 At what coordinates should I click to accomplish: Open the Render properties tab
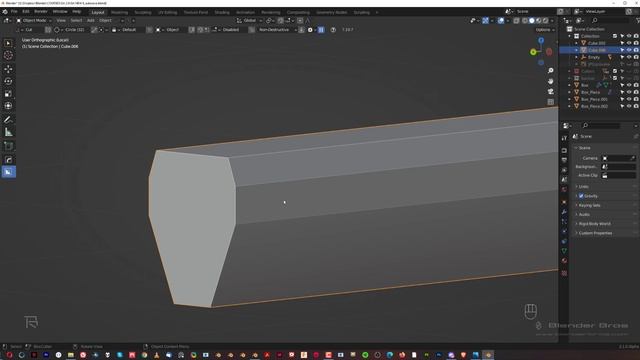564,151
